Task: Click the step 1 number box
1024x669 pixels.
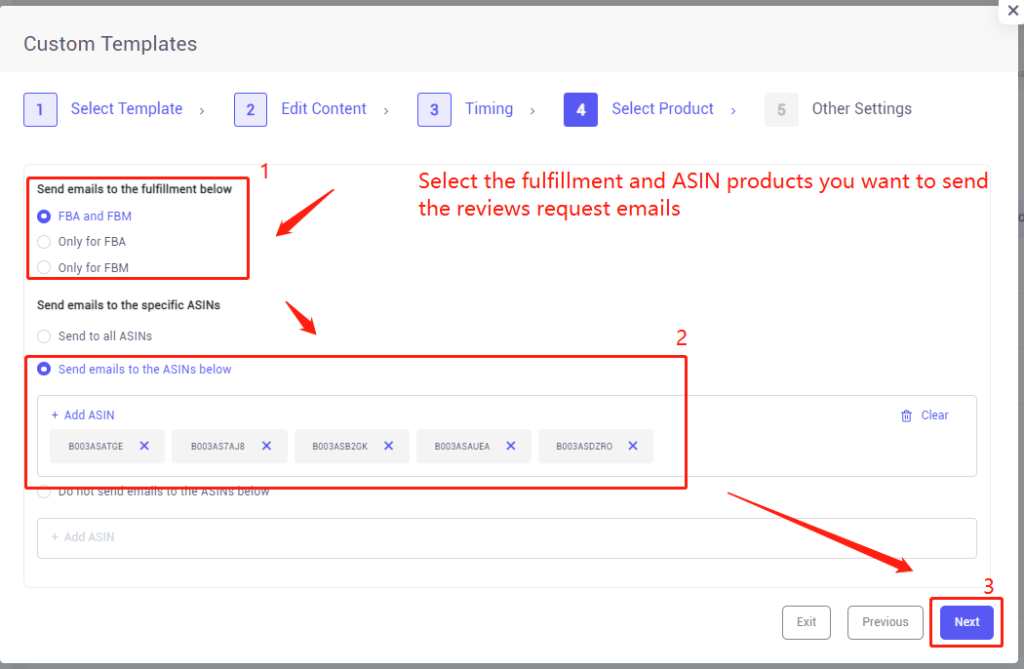Action: tap(40, 110)
